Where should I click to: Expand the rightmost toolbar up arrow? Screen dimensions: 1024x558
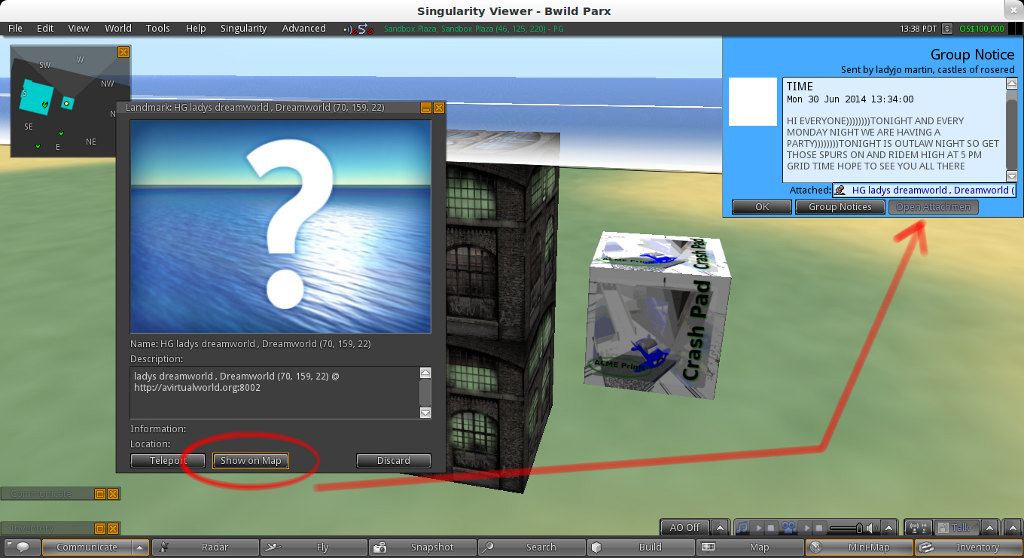(1013, 527)
